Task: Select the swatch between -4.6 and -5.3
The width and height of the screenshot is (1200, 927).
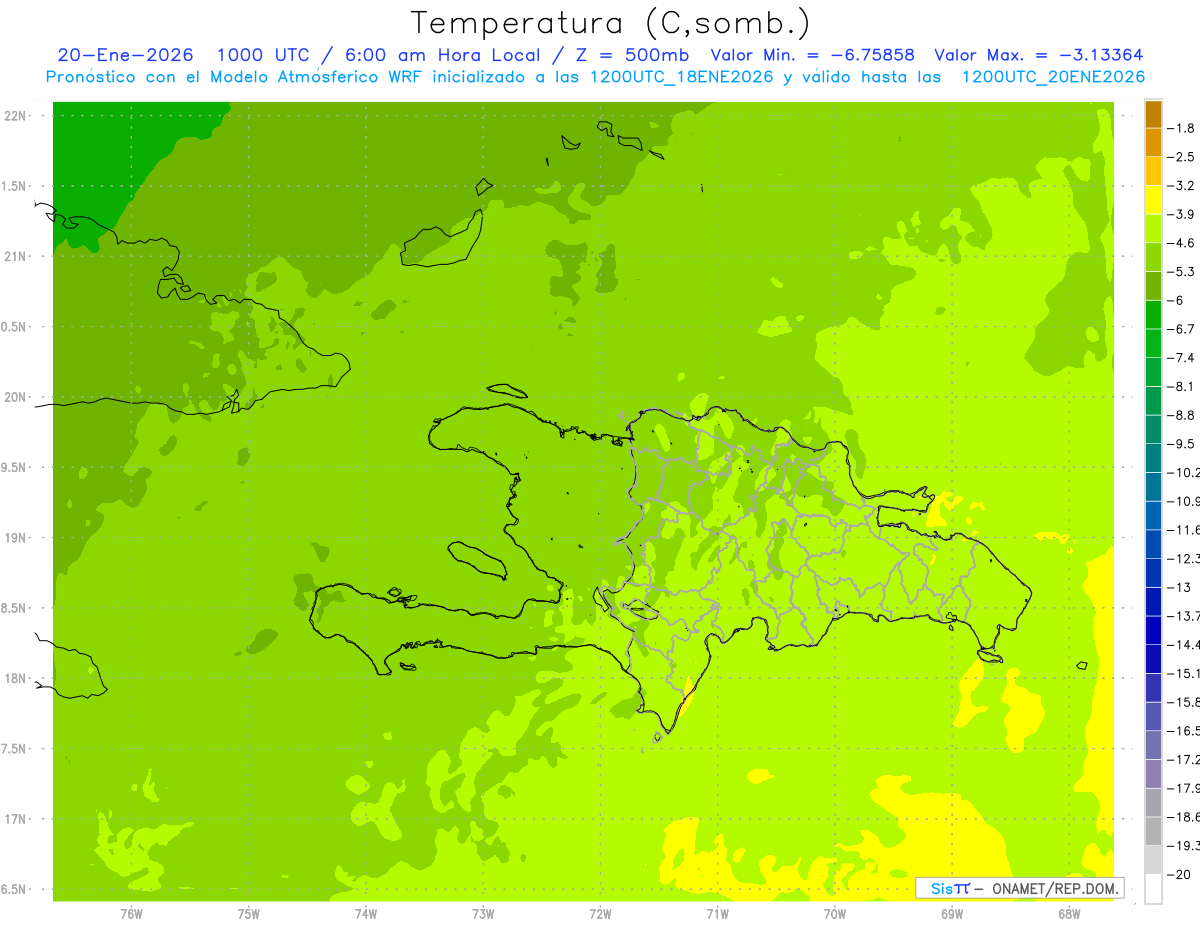Action: pos(1153,257)
